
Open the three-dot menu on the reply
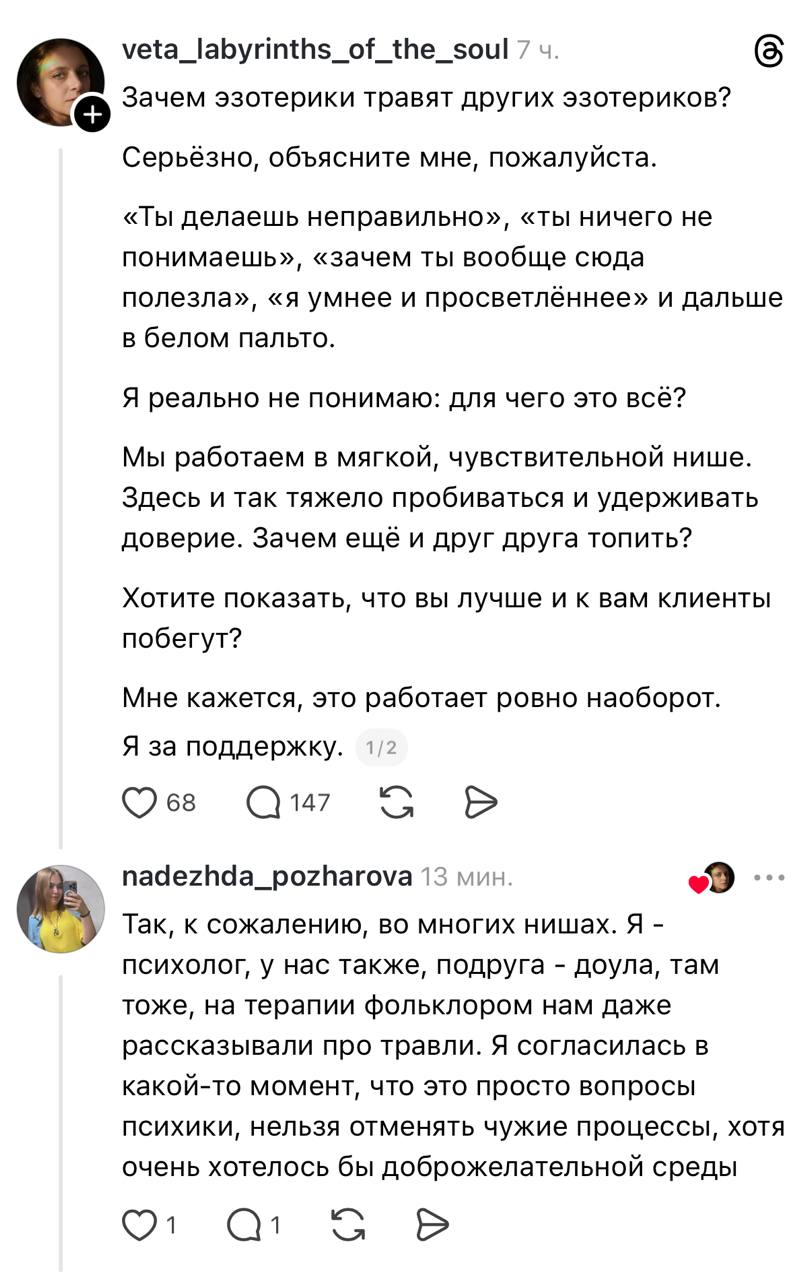(770, 878)
